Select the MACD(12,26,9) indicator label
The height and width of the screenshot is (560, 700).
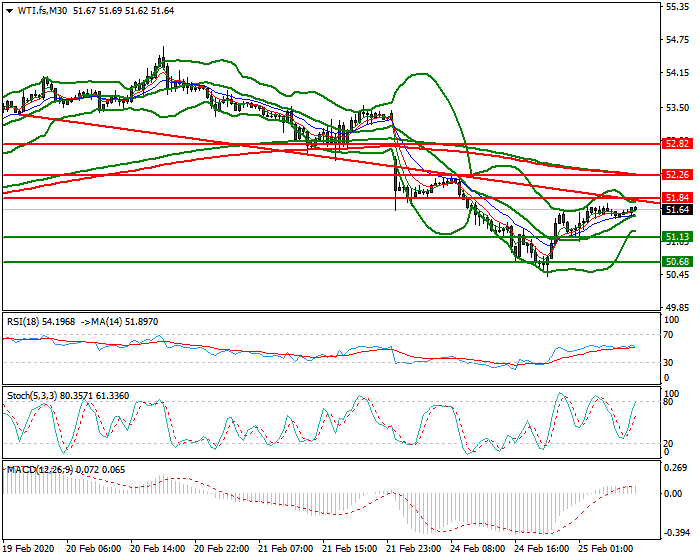pos(66,470)
